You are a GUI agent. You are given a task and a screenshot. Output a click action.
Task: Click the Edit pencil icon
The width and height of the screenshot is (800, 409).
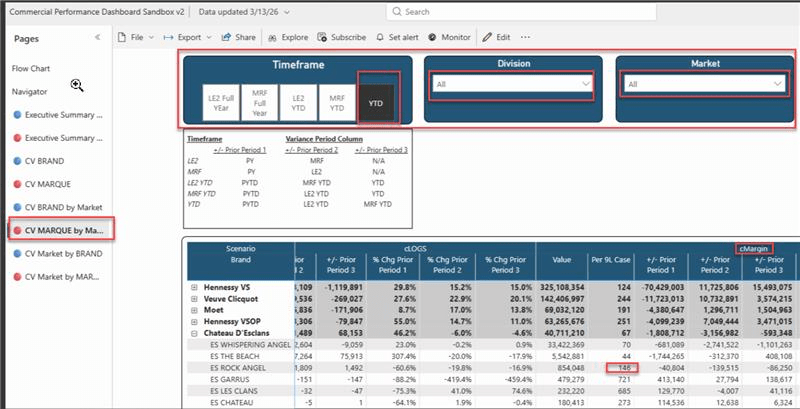tap(487, 37)
